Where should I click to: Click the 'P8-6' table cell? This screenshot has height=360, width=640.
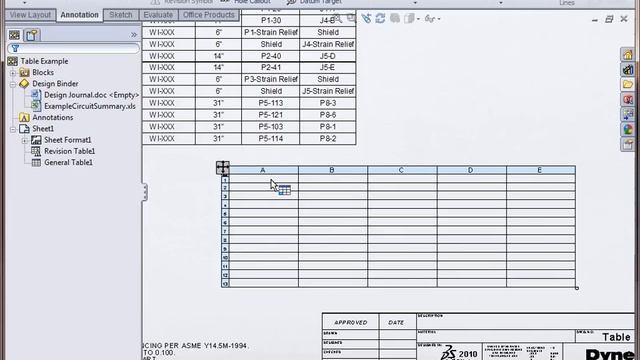pyautogui.click(x=328, y=115)
